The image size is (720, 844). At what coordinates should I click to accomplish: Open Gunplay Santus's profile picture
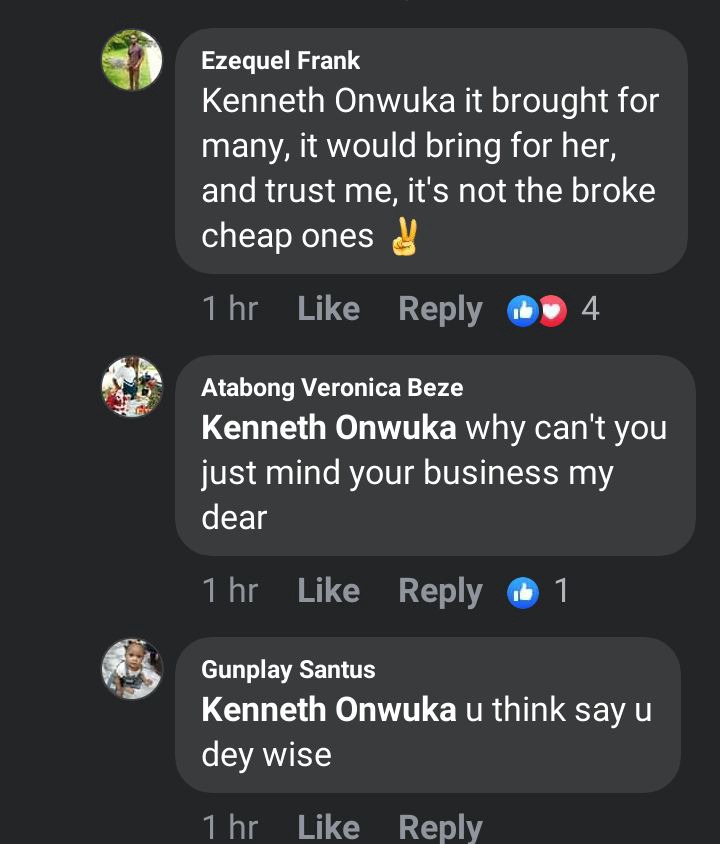tap(132, 669)
